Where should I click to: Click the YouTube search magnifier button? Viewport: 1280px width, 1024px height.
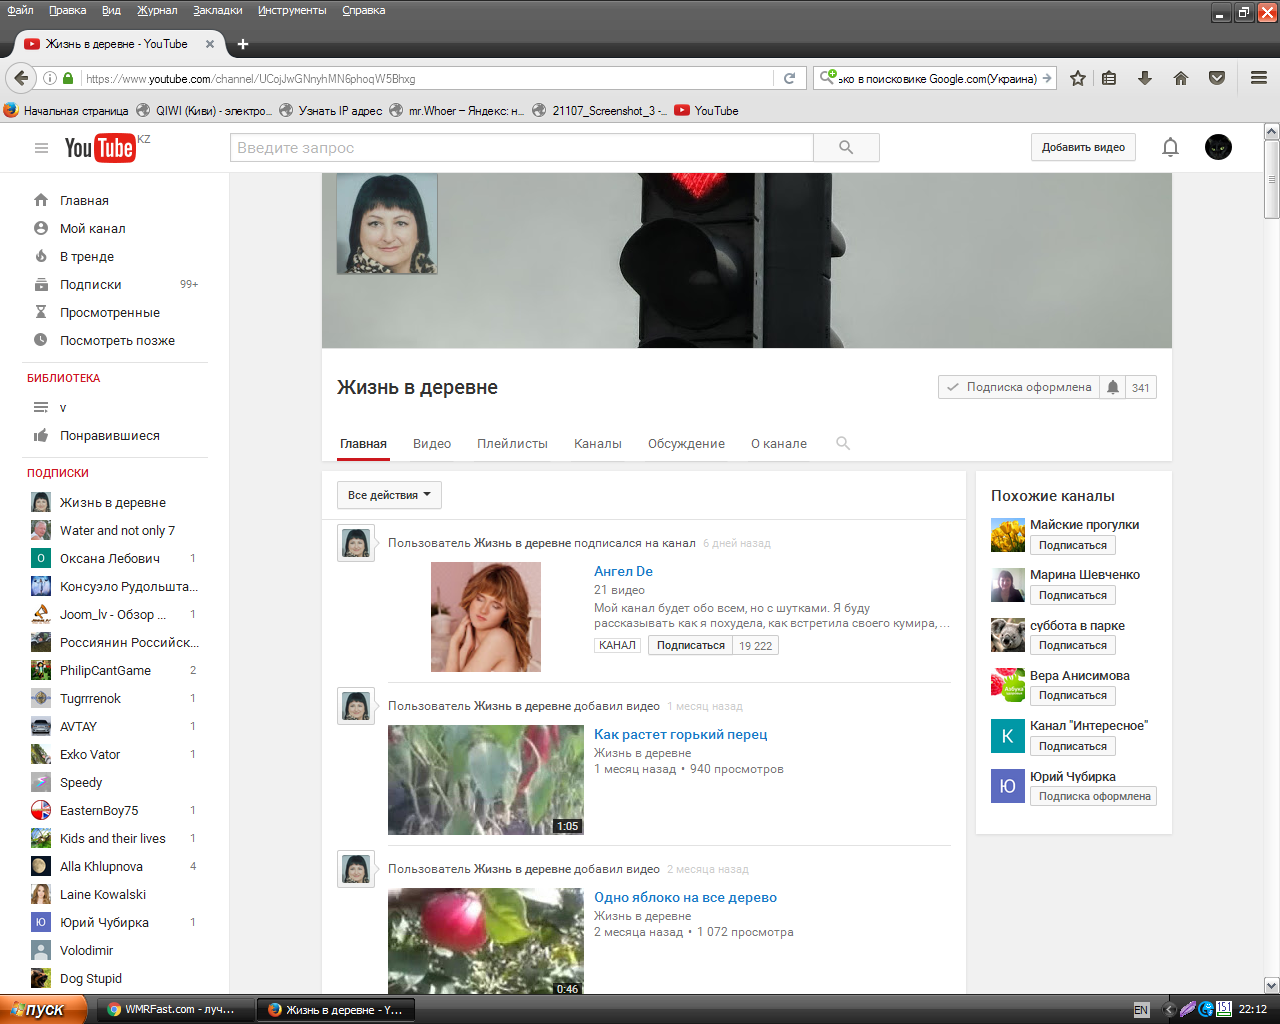pos(846,148)
